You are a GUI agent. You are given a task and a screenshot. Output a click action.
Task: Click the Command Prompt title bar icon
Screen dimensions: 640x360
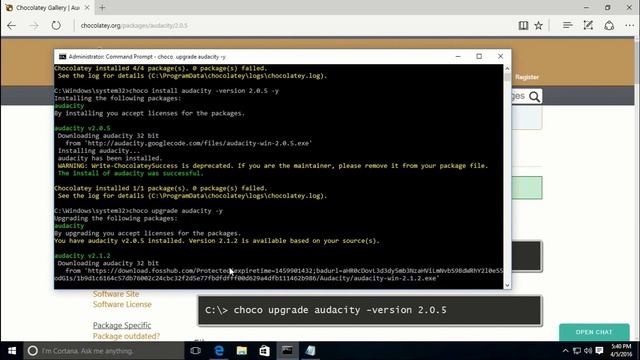(x=62, y=57)
